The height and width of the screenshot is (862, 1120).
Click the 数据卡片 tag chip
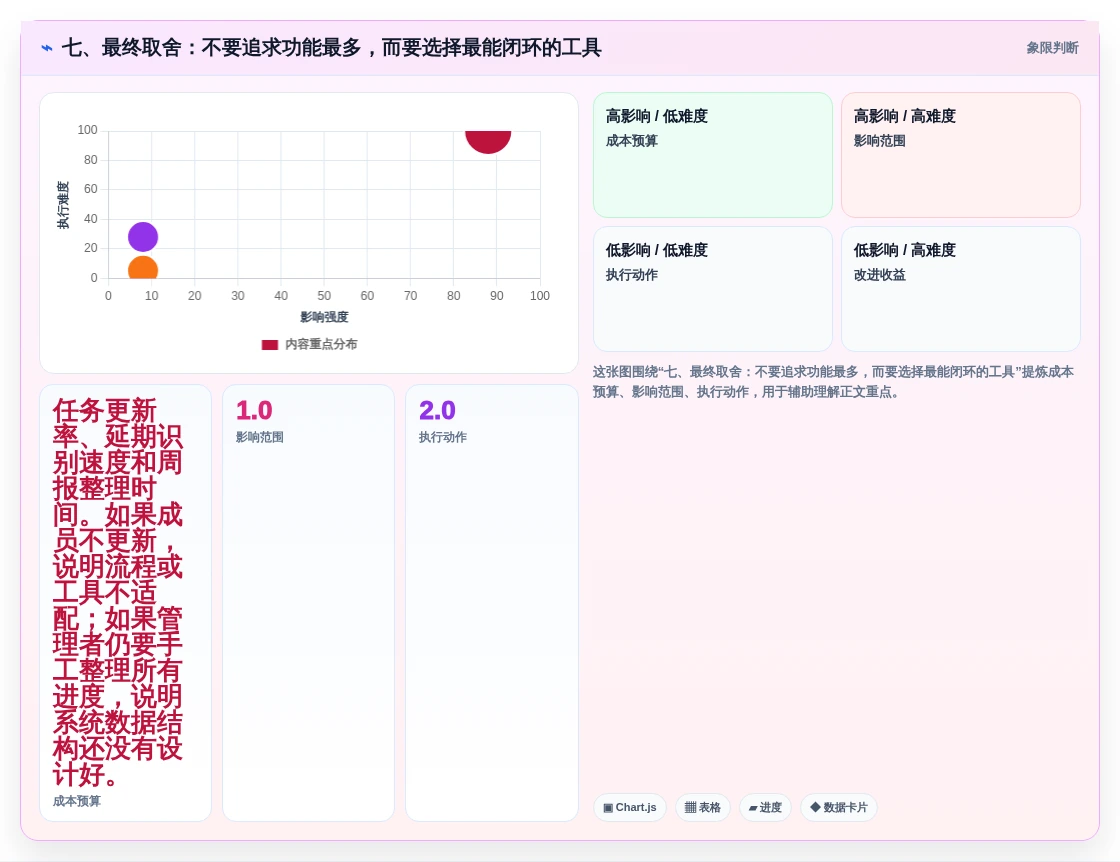(x=839, y=808)
